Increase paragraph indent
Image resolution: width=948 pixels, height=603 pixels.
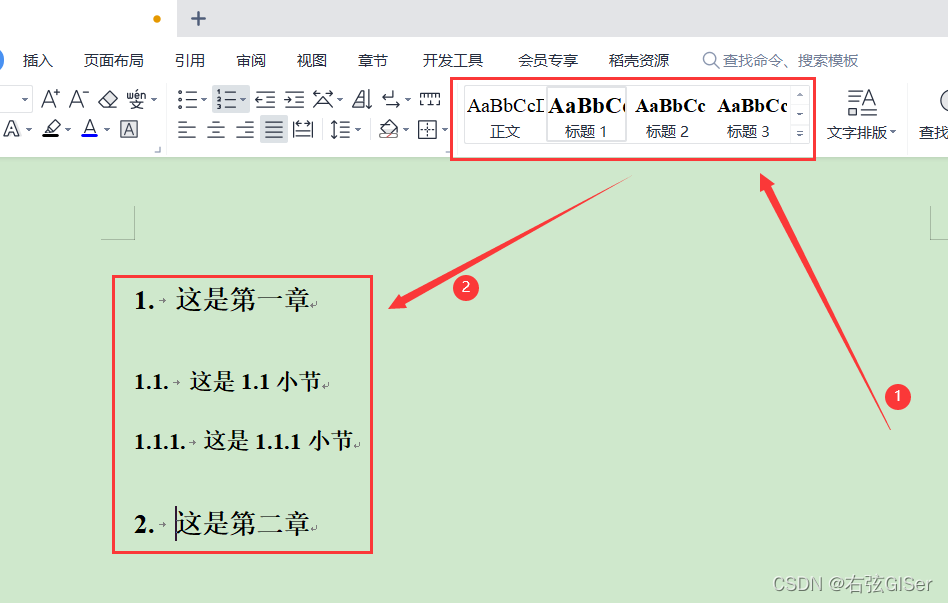294,99
